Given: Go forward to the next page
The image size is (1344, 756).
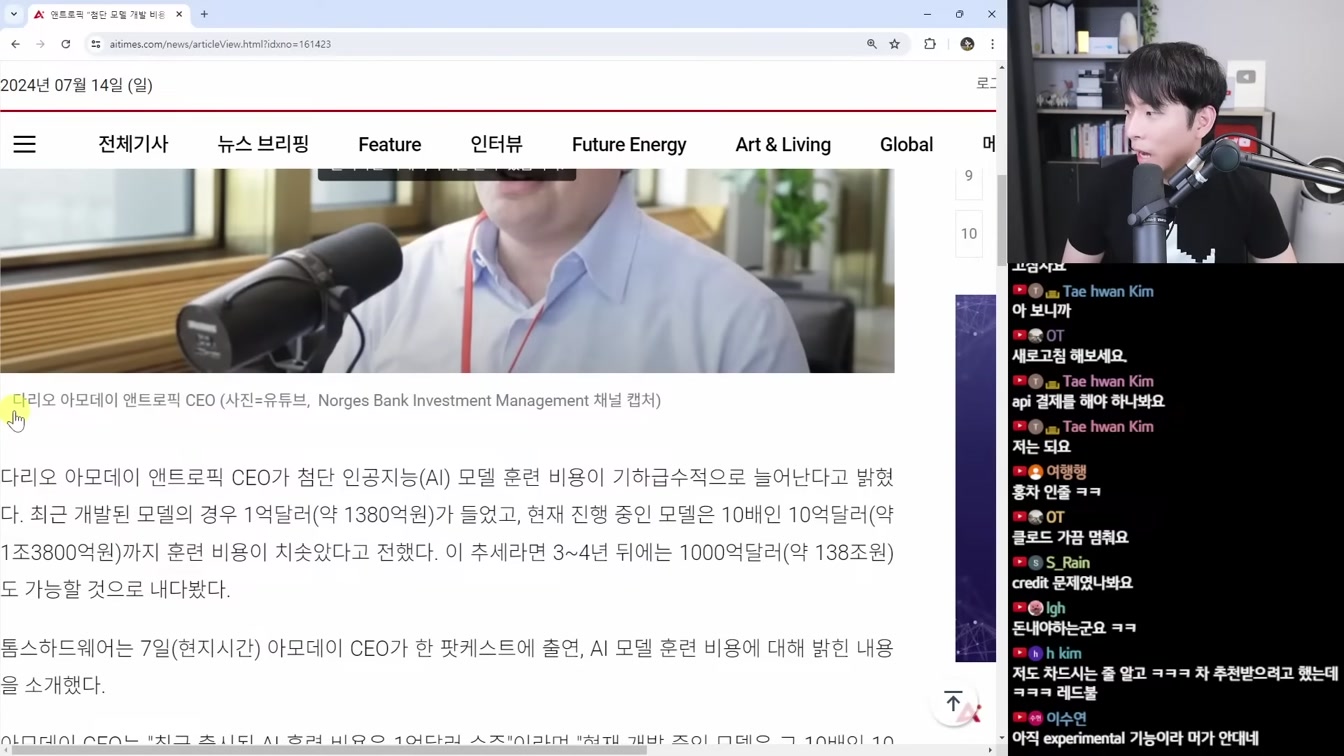Looking at the screenshot, I should tap(40, 44).
